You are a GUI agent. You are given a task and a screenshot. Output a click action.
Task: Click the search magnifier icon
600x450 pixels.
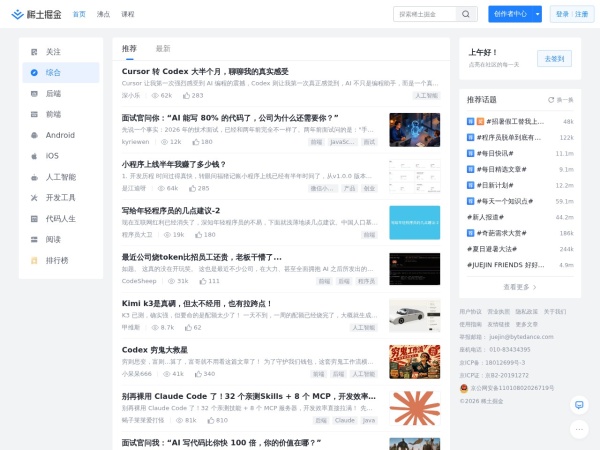[466, 14]
